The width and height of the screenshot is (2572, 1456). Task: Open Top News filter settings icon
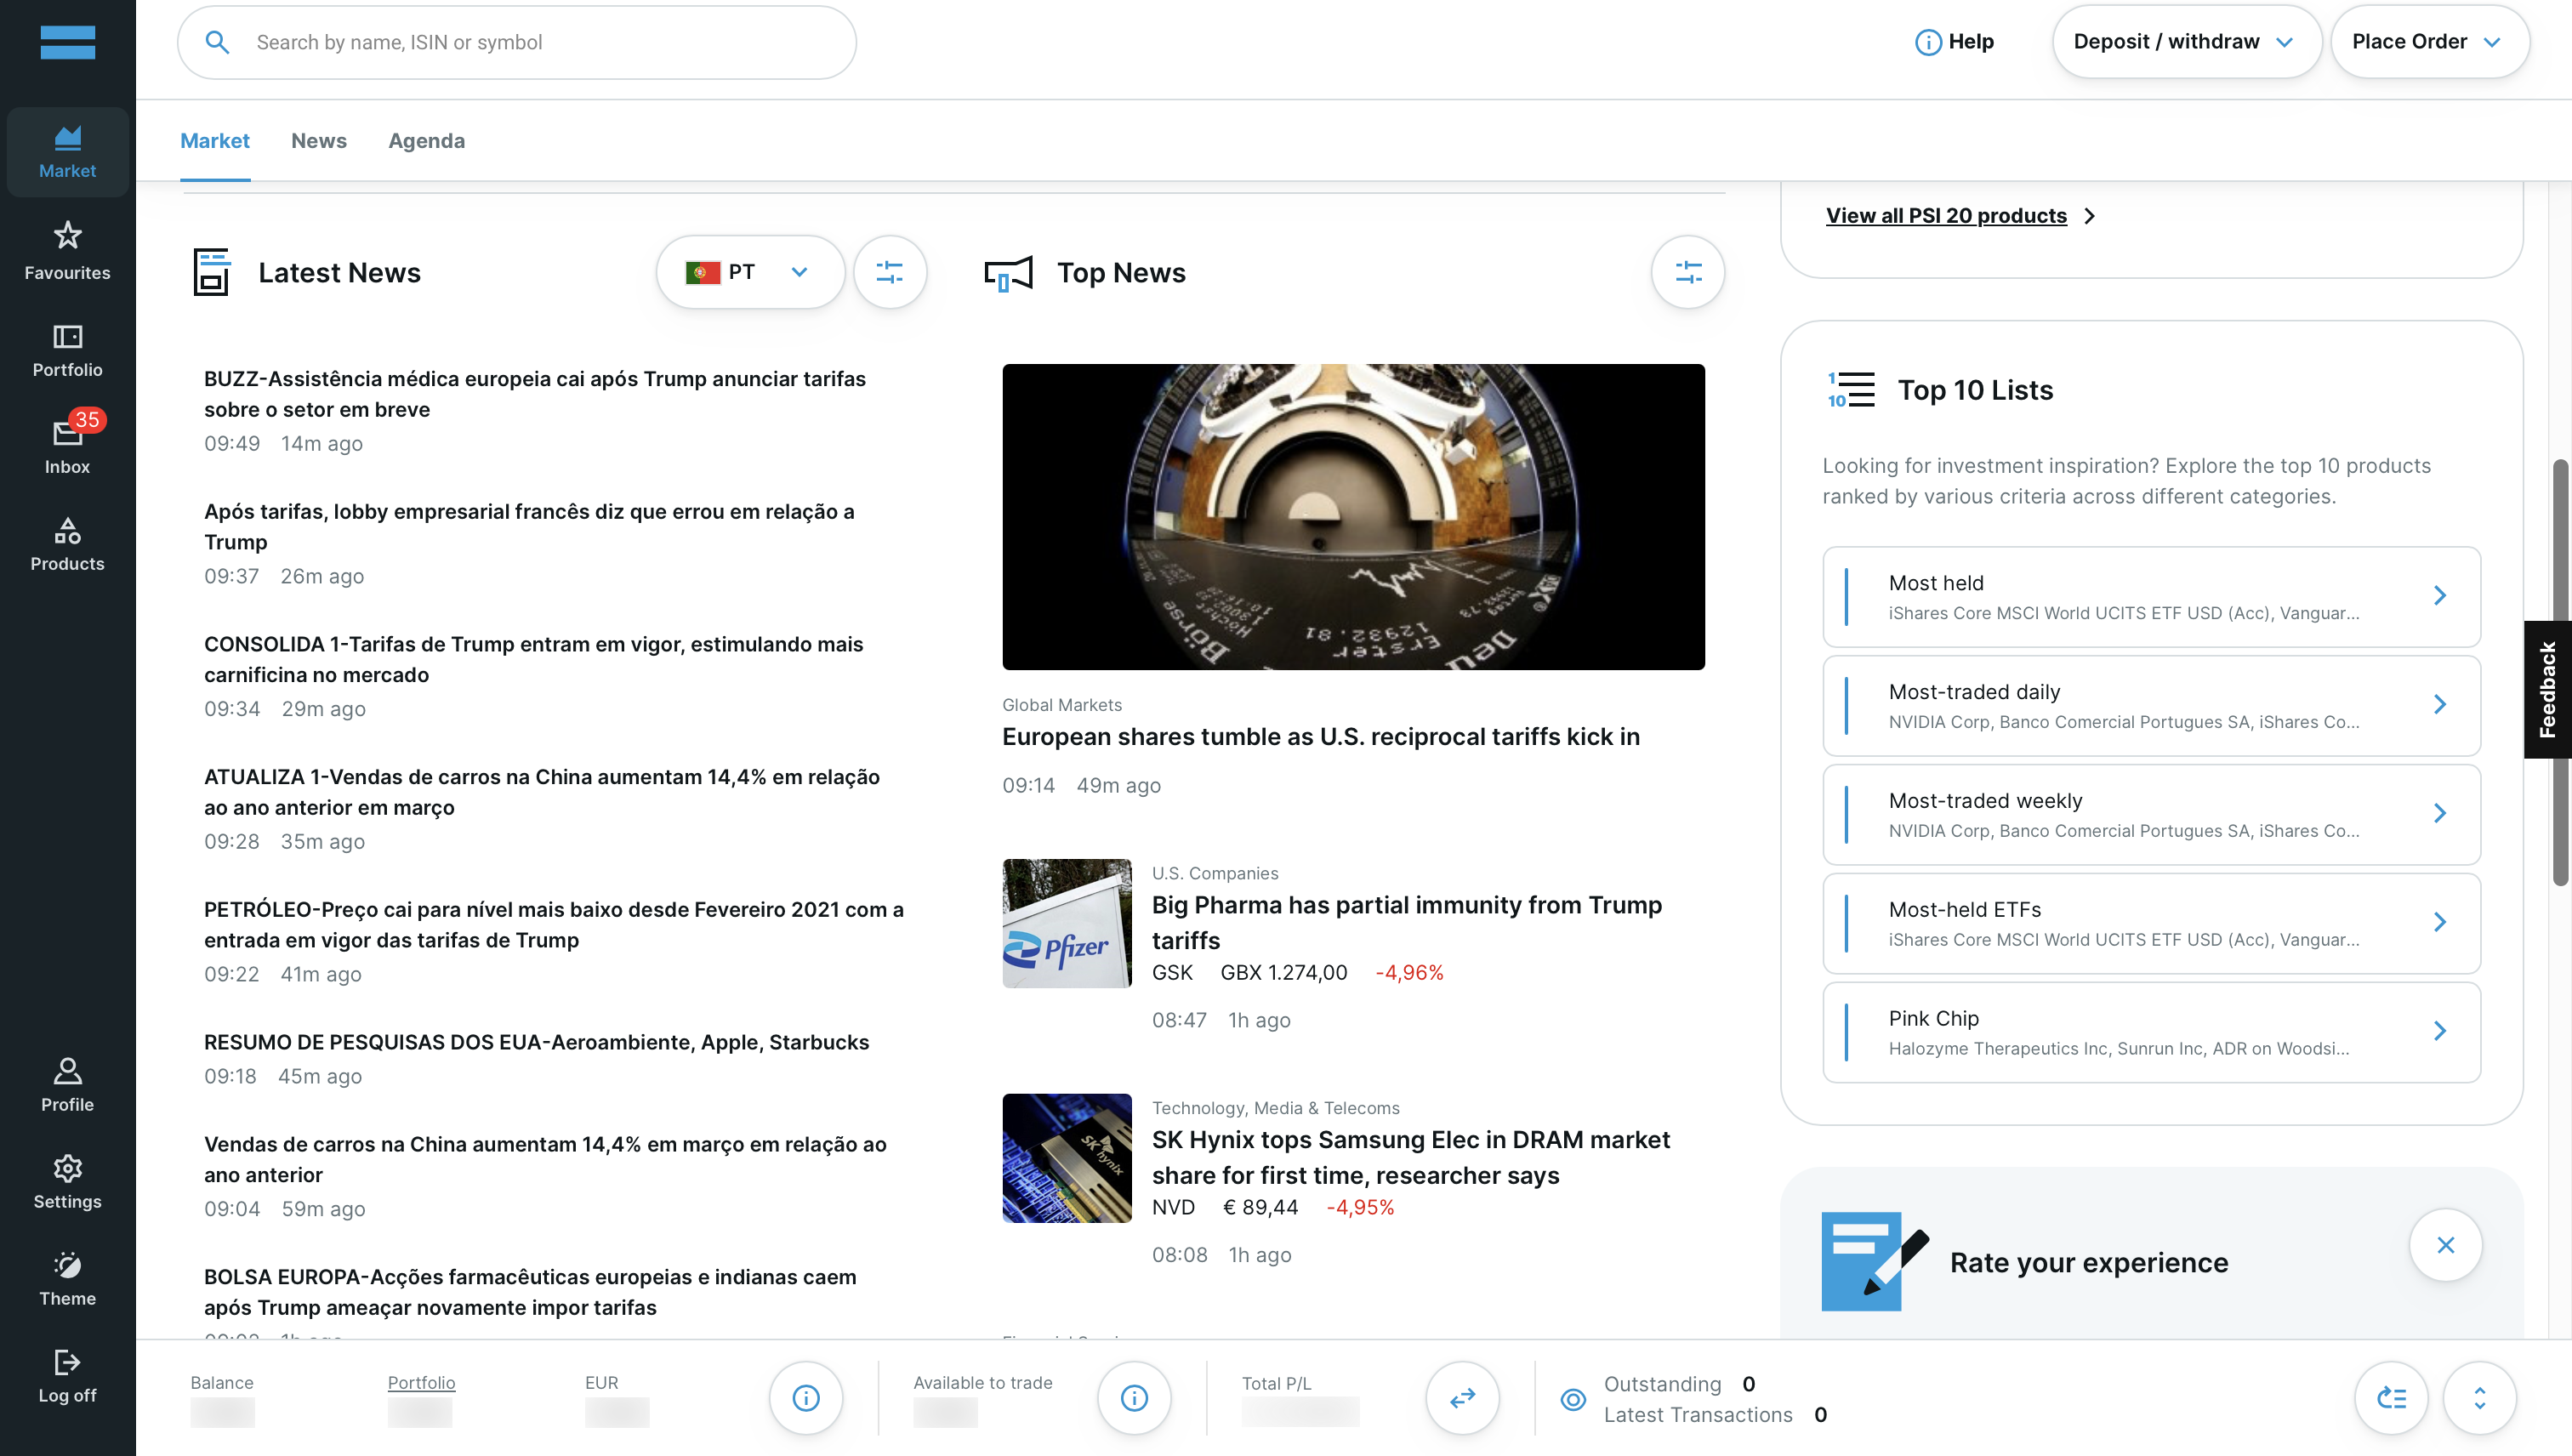[x=1687, y=272]
